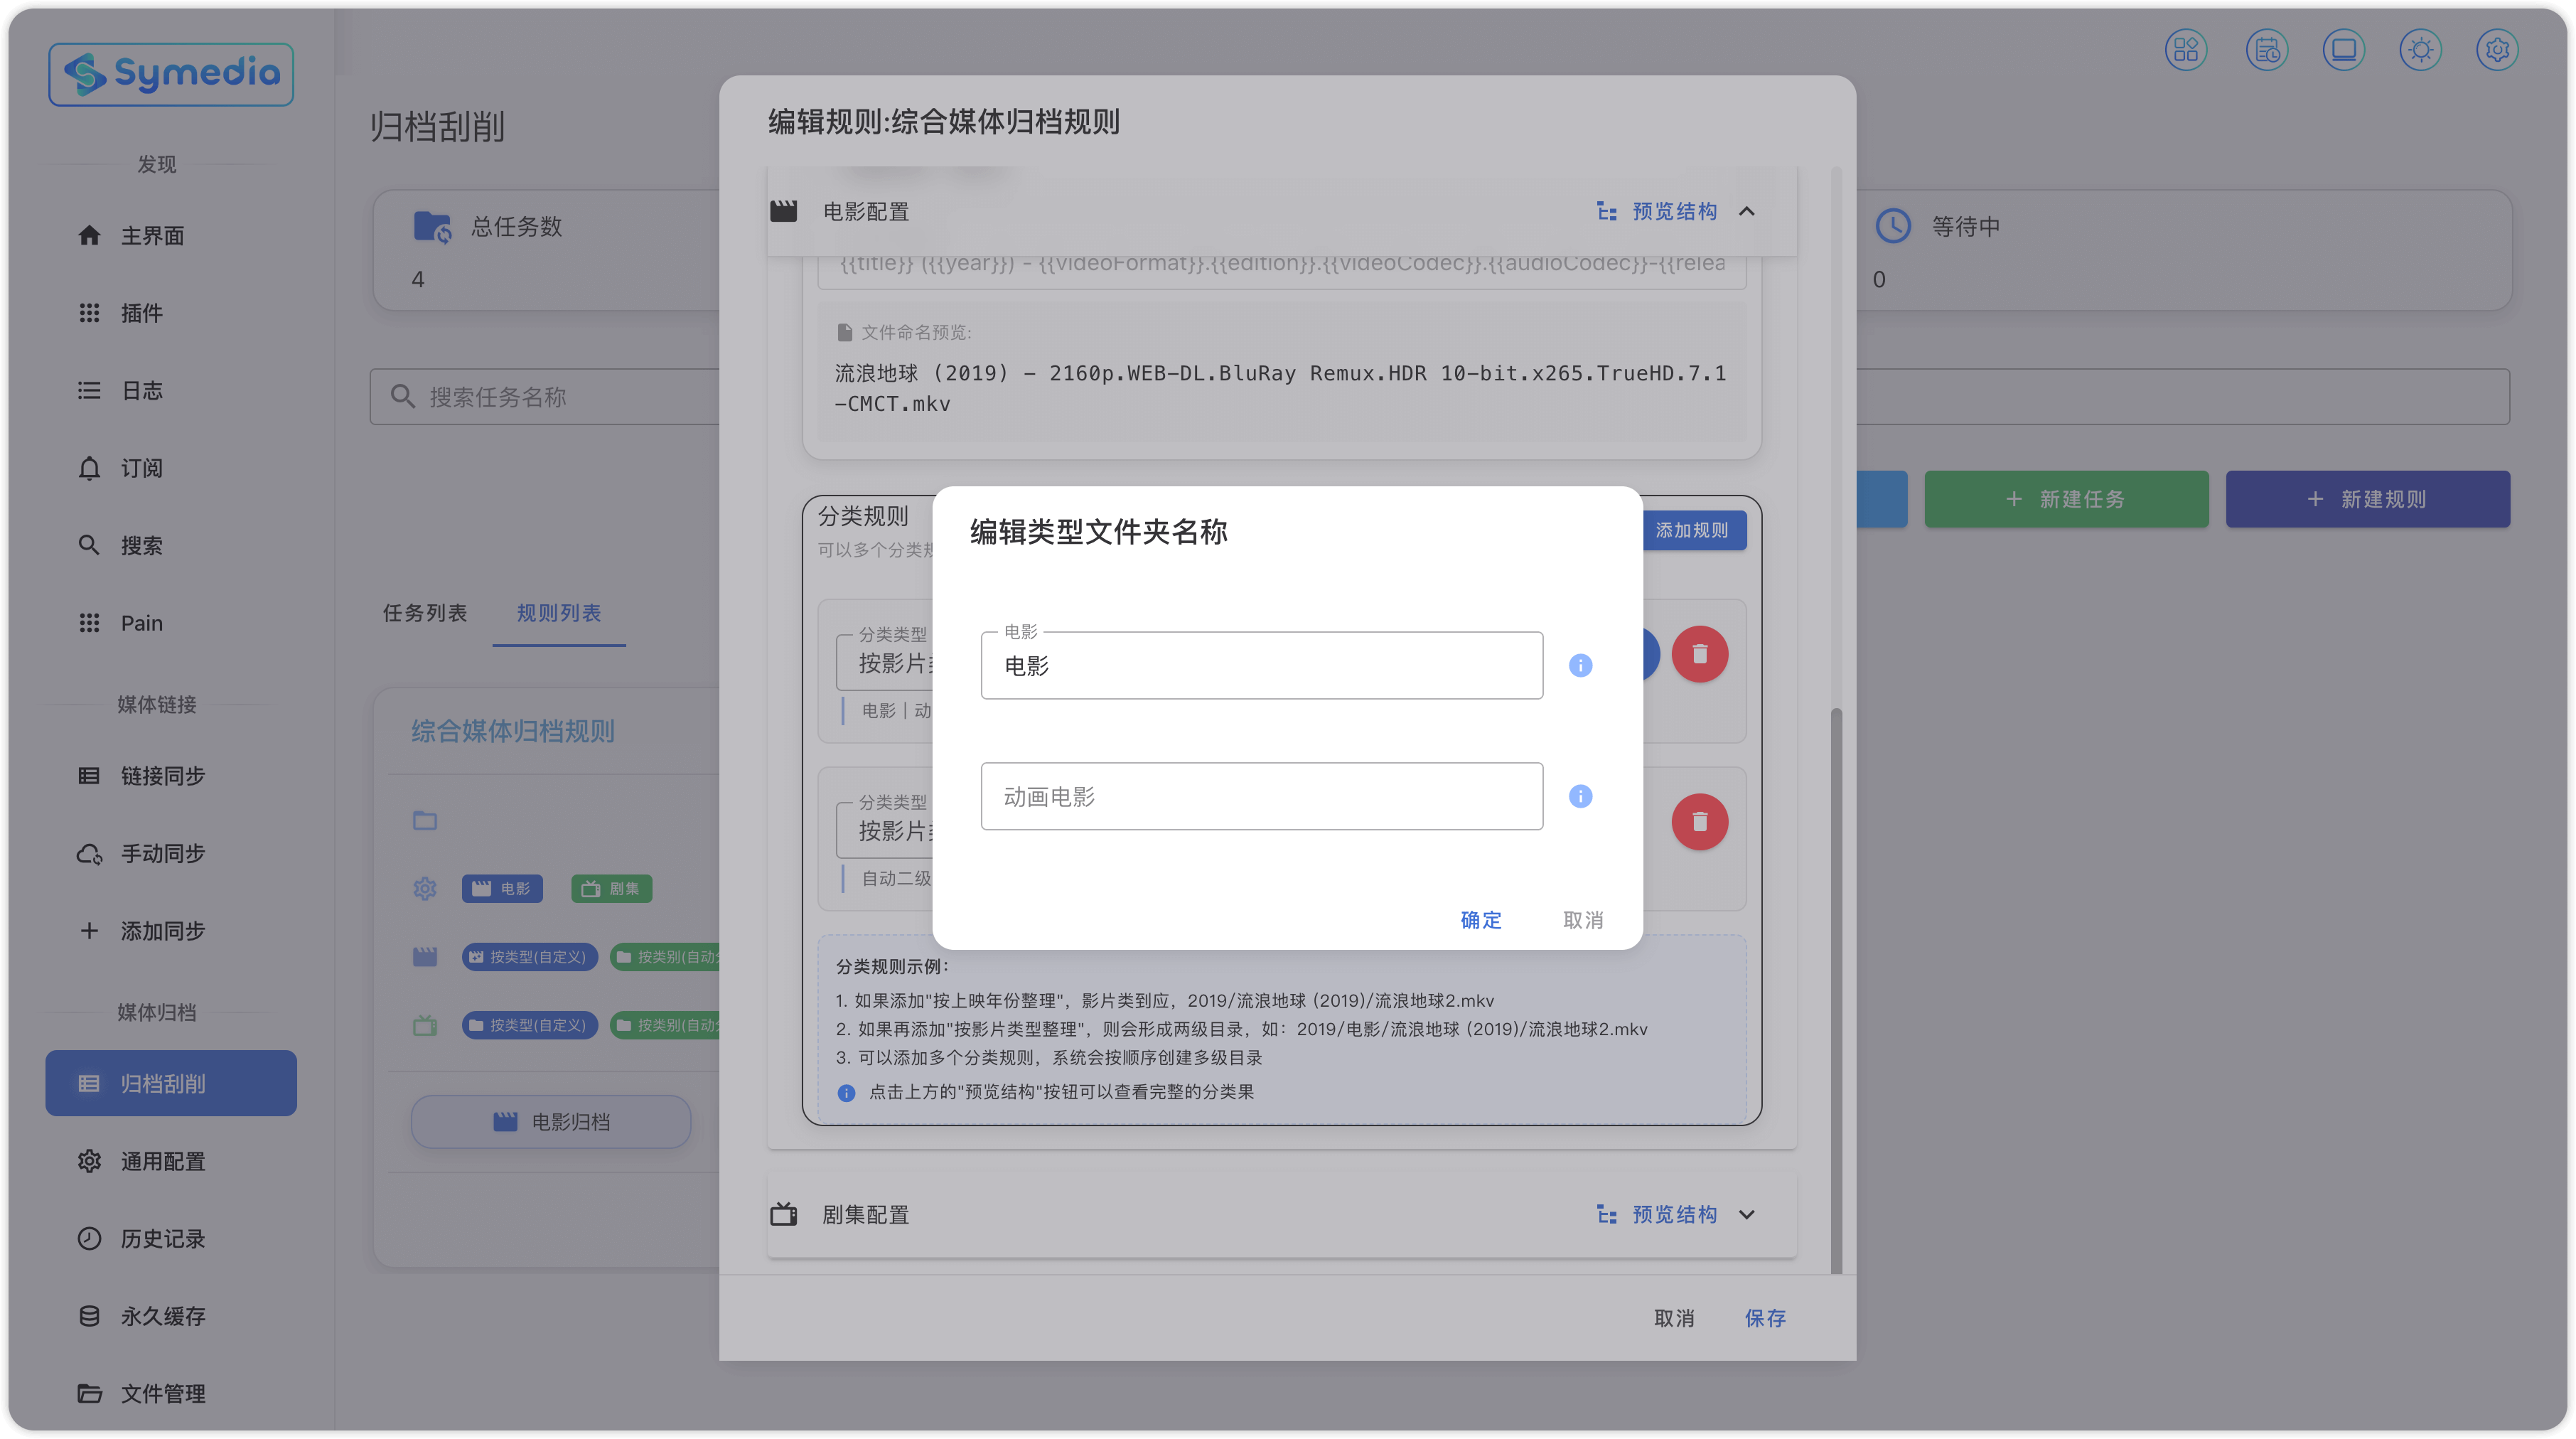Delete the first classification rule
The height and width of the screenshot is (1439, 2576).
coord(1699,654)
